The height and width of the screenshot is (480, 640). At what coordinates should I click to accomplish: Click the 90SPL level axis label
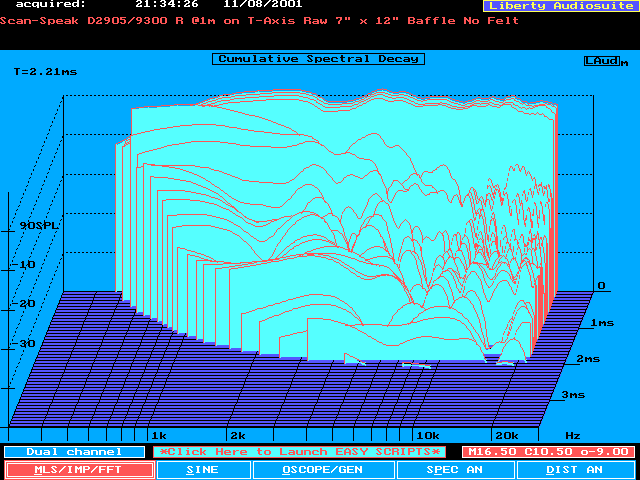click(40, 226)
